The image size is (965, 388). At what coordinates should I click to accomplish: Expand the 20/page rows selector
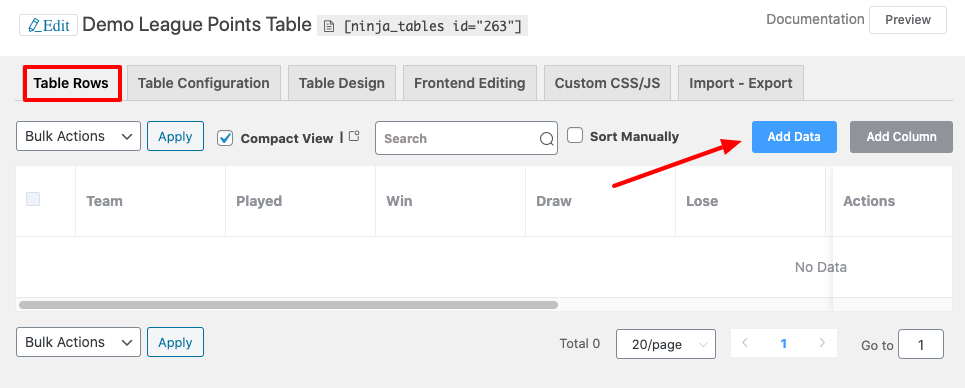click(665, 344)
